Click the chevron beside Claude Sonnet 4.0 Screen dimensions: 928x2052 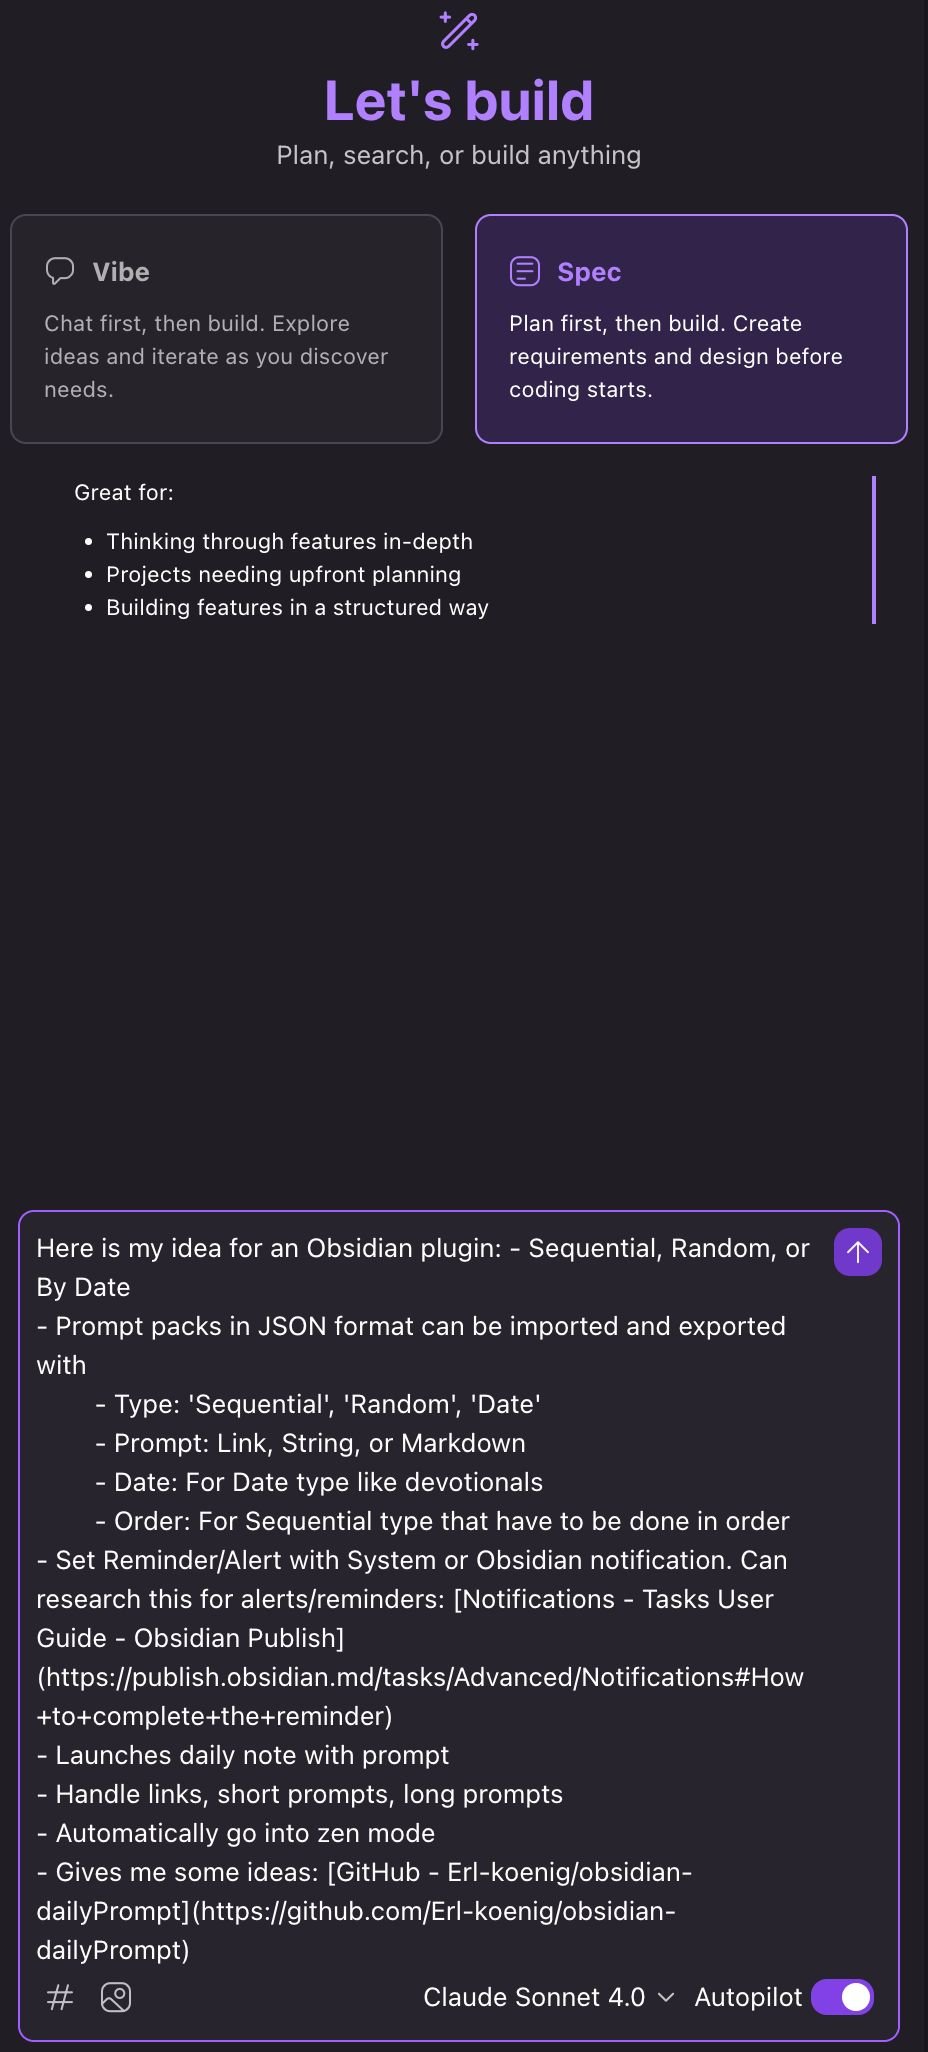click(x=664, y=1997)
